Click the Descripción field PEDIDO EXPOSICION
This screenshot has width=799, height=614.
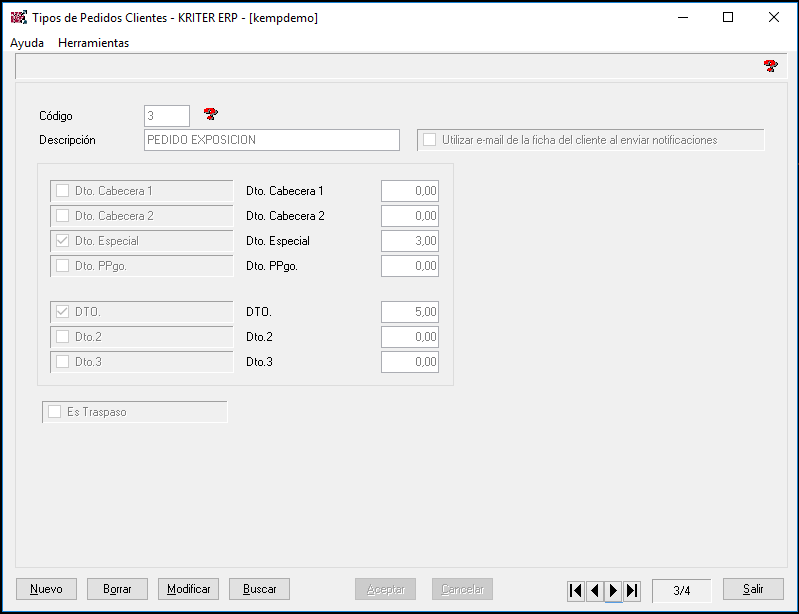point(272,140)
